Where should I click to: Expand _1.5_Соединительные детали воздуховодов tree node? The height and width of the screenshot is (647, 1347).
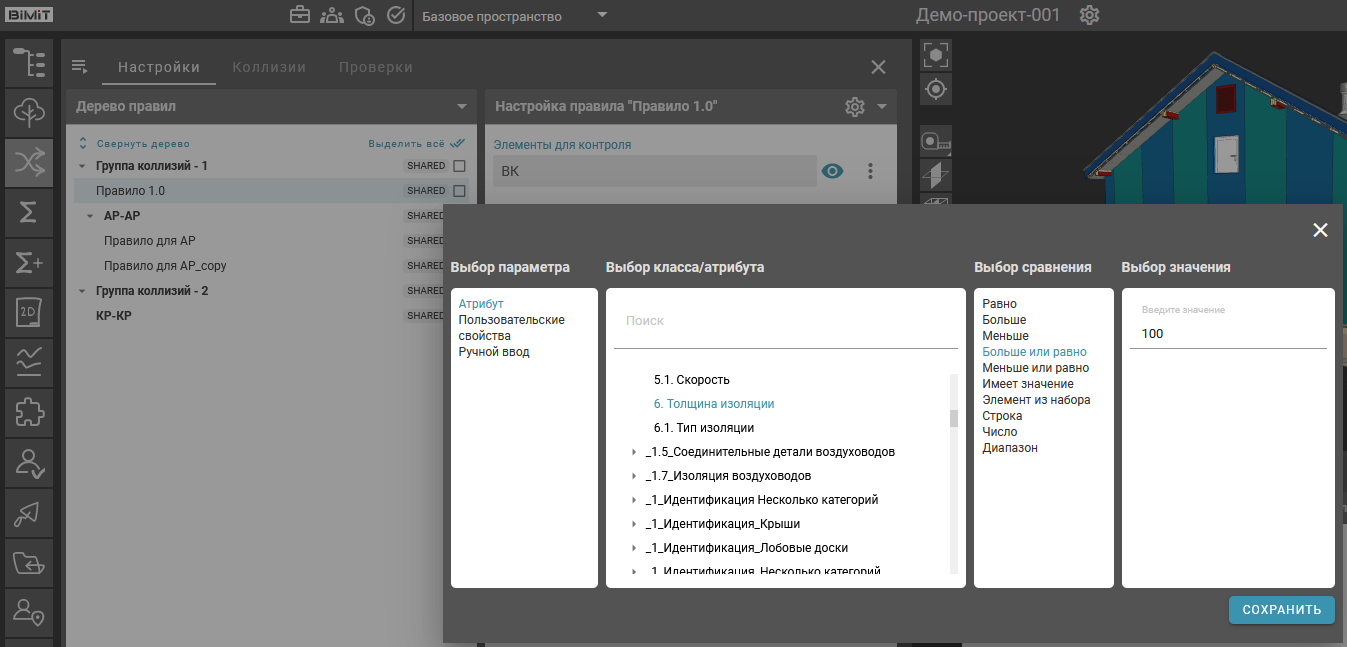[634, 452]
